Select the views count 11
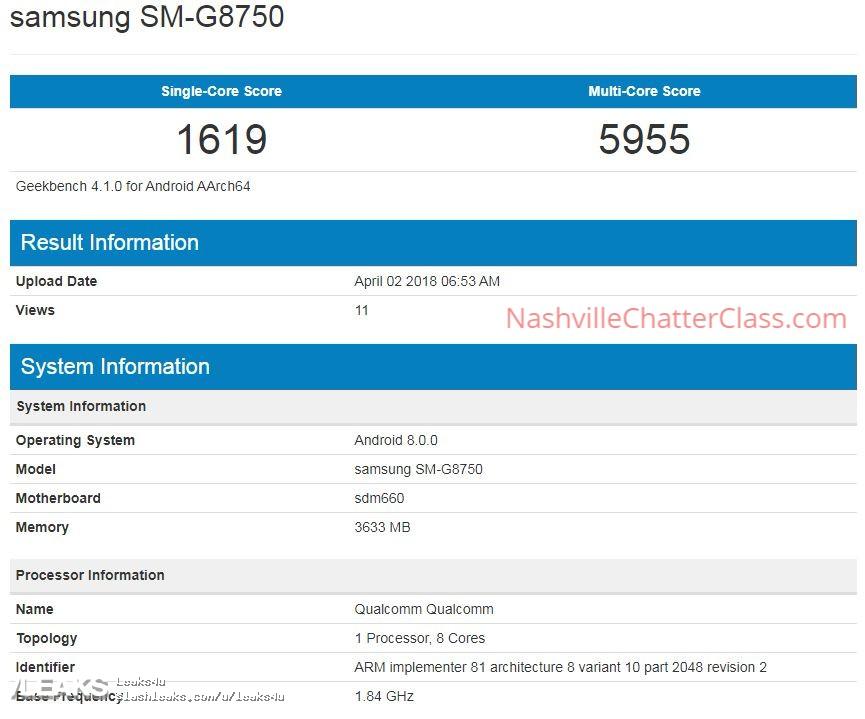 pos(361,310)
